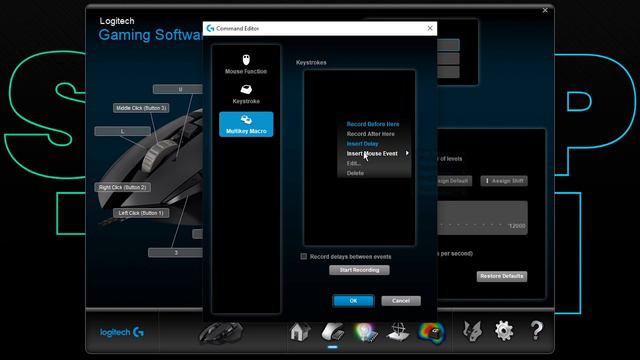Image resolution: width=640 pixels, height=360 pixels.
Task: Open the surface tuning icon
Action: click(398, 331)
